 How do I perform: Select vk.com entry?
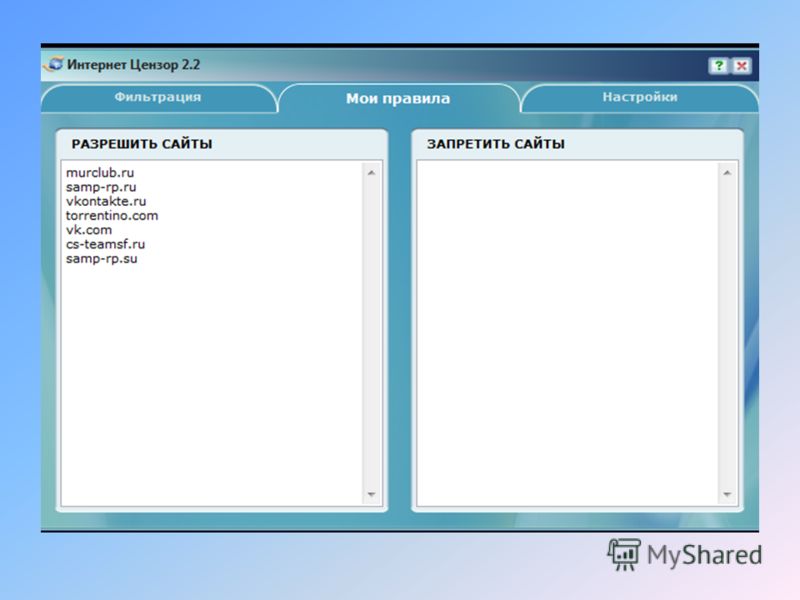(x=89, y=230)
